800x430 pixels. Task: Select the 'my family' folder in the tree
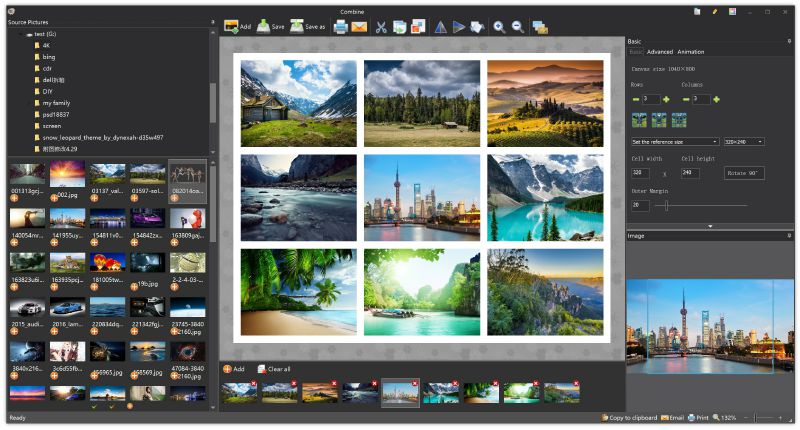[x=56, y=103]
